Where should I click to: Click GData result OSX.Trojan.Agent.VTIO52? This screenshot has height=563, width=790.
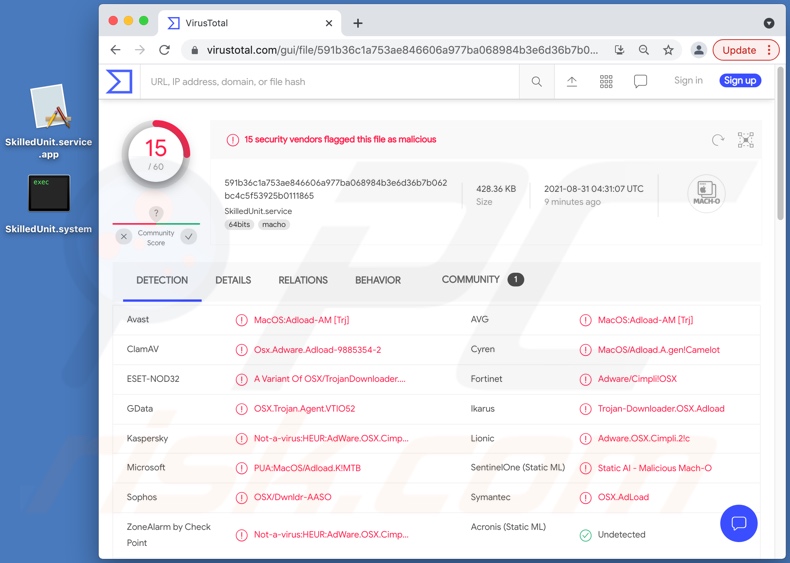click(304, 409)
